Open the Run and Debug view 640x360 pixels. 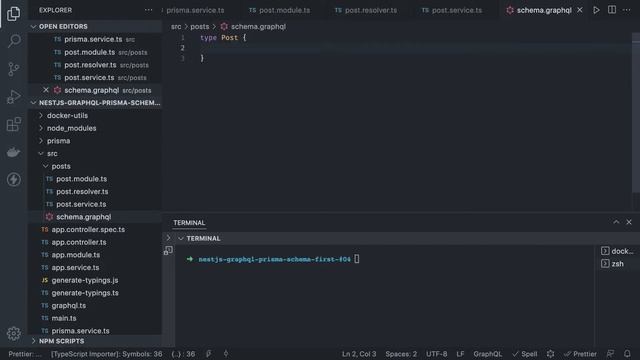(x=13, y=97)
